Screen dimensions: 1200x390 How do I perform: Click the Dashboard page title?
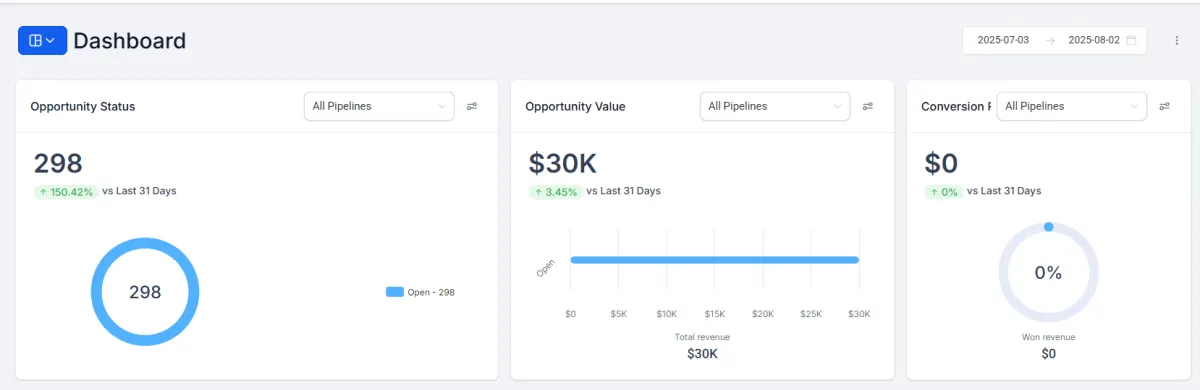(x=129, y=41)
